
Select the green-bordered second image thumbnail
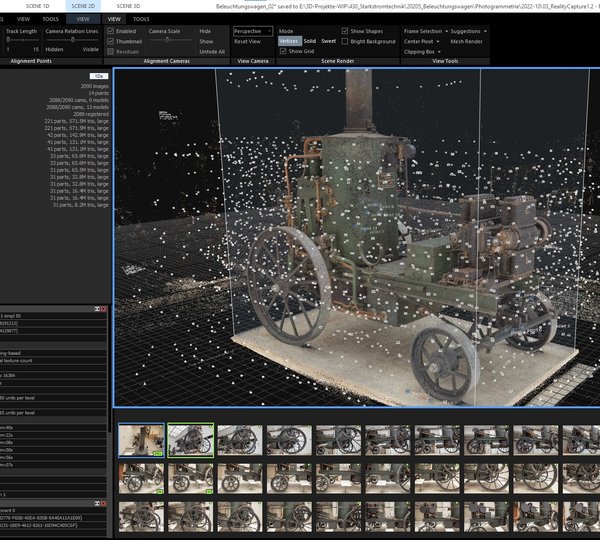click(x=191, y=440)
